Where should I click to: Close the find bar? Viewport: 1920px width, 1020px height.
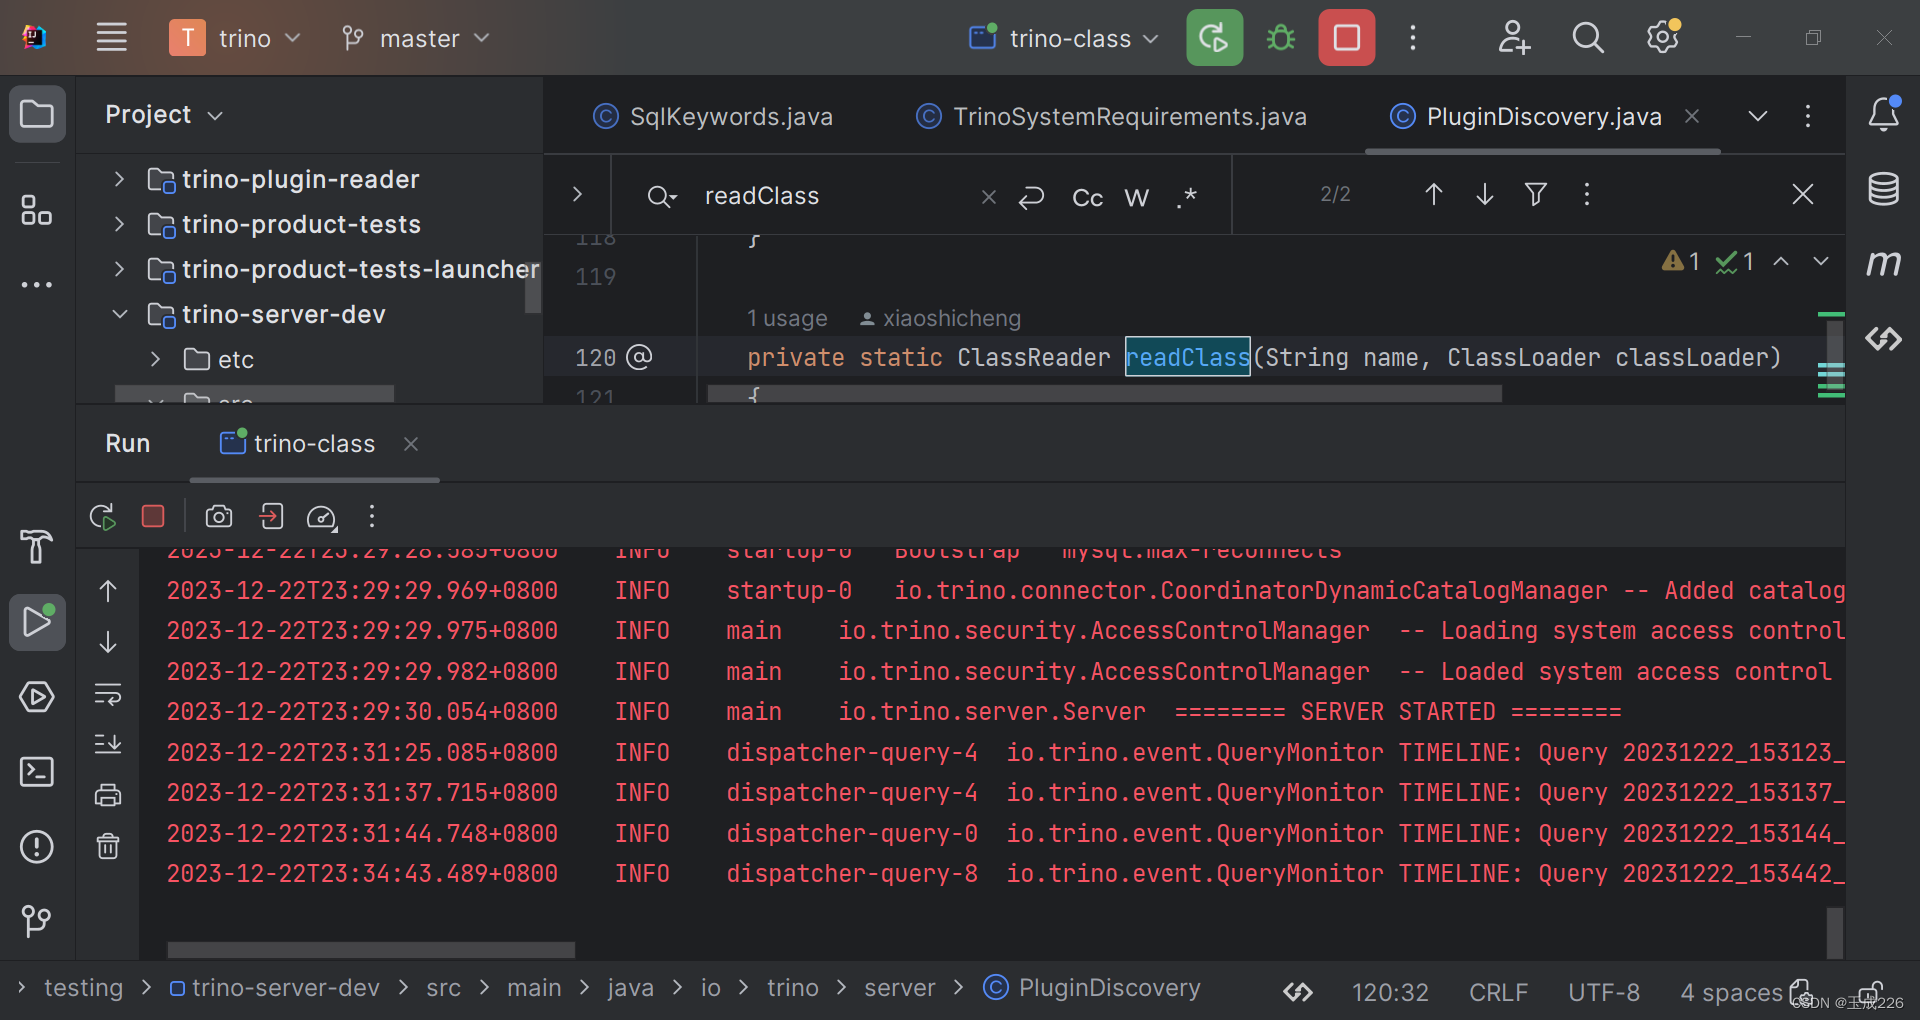pos(1803,194)
